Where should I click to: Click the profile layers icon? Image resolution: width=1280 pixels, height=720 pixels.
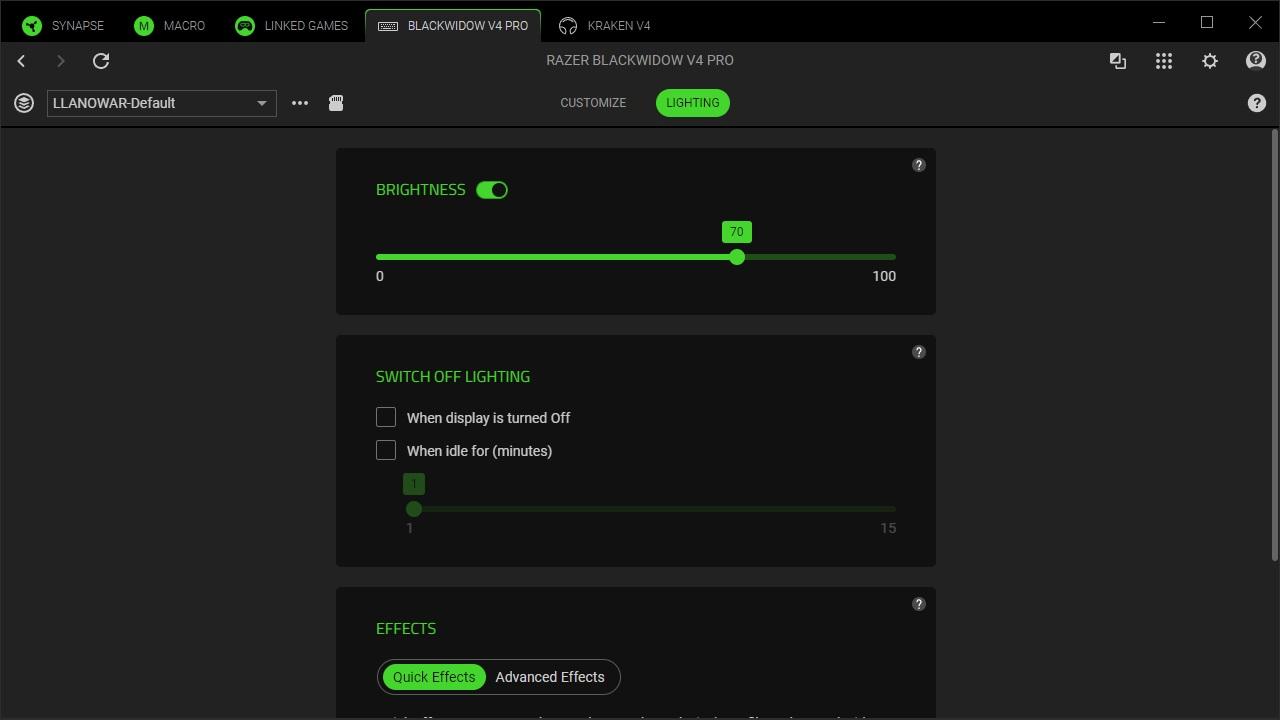[x=24, y=103]
